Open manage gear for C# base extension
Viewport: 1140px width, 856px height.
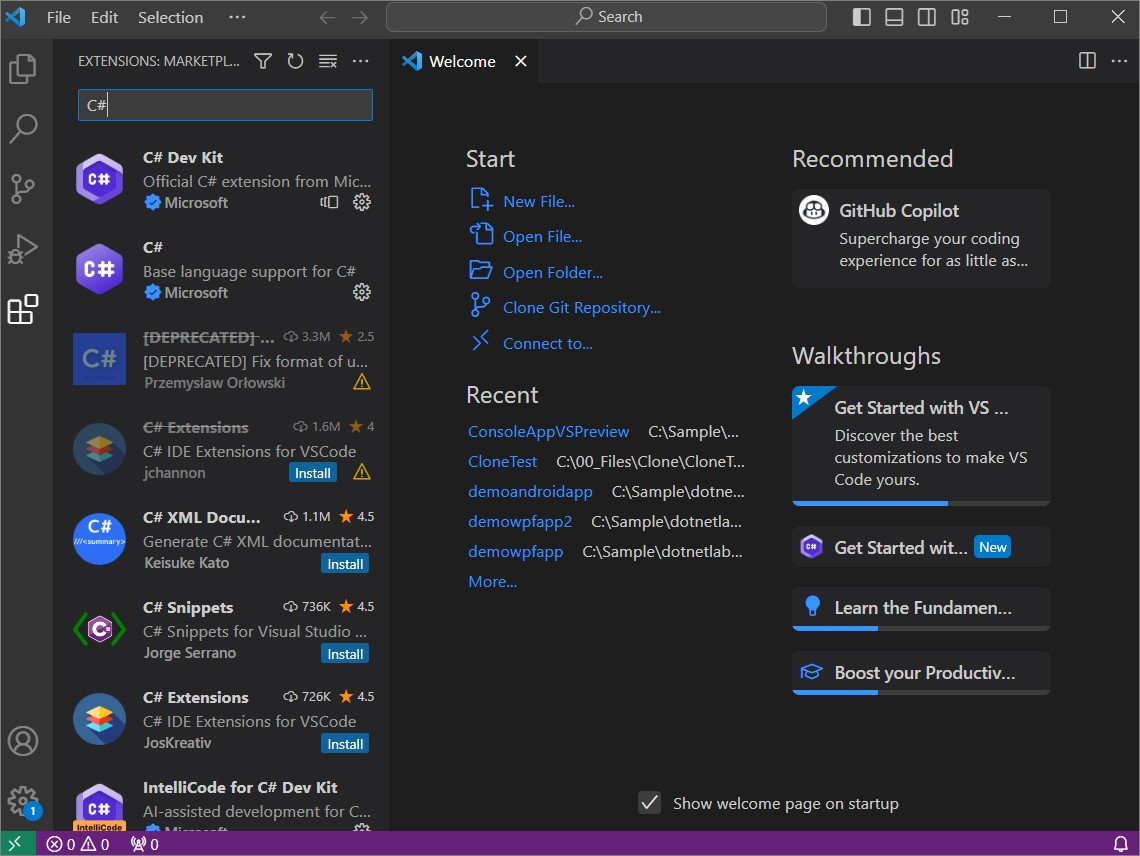(361, 292)
